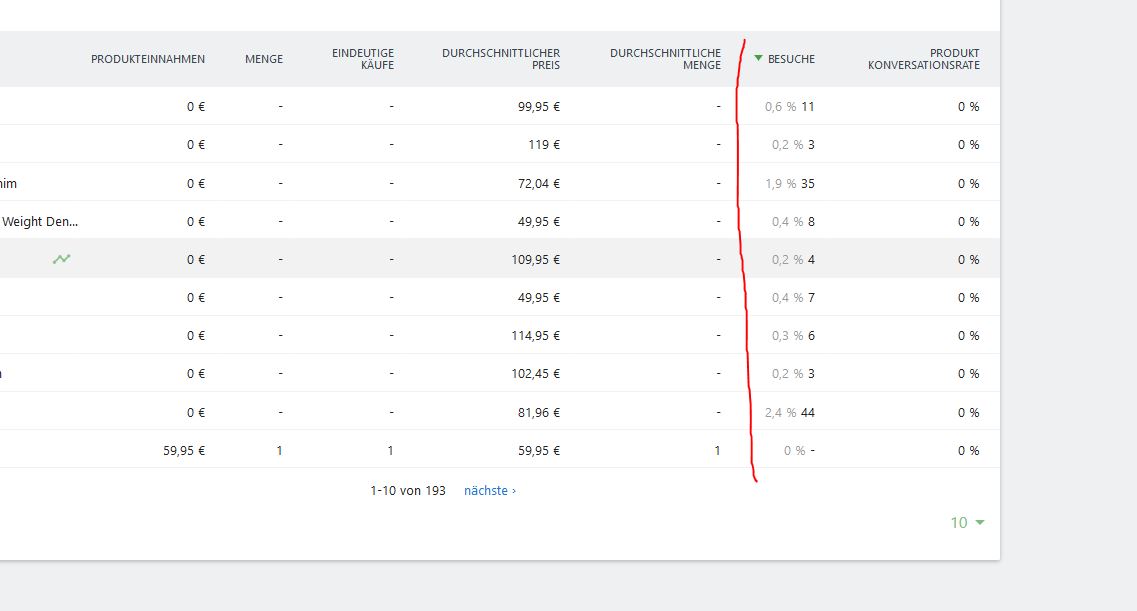The height and width of the screenshot is (611, 1137).
Task: Click visits value 0,4 % 7
Action: tap(793, 298)
